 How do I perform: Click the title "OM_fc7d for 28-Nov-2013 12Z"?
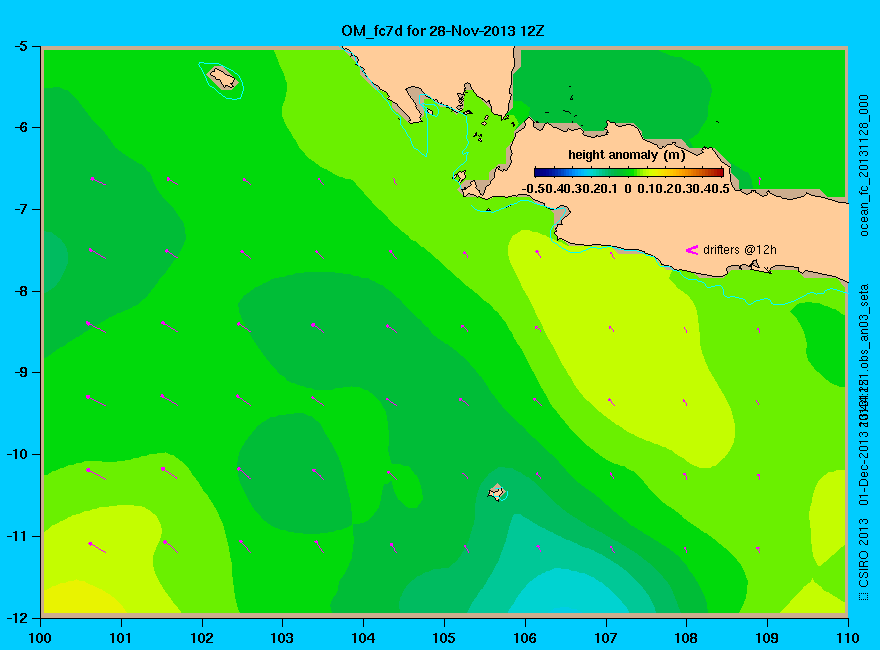(x=443, y=31)
